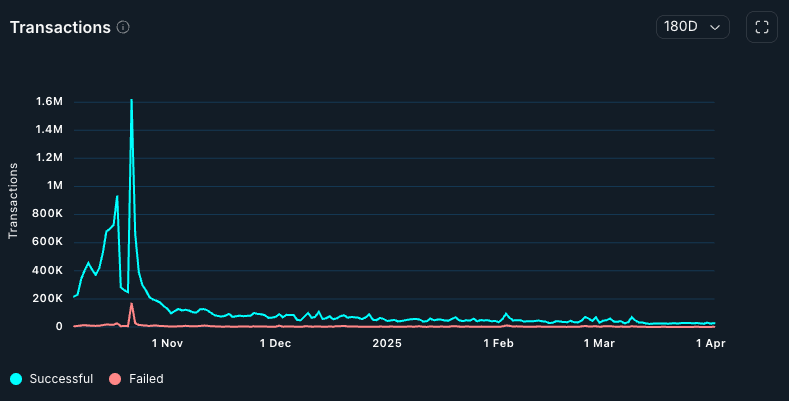
Task: Toggle the Successful series legend label
Action: click(x=61, y=379)
